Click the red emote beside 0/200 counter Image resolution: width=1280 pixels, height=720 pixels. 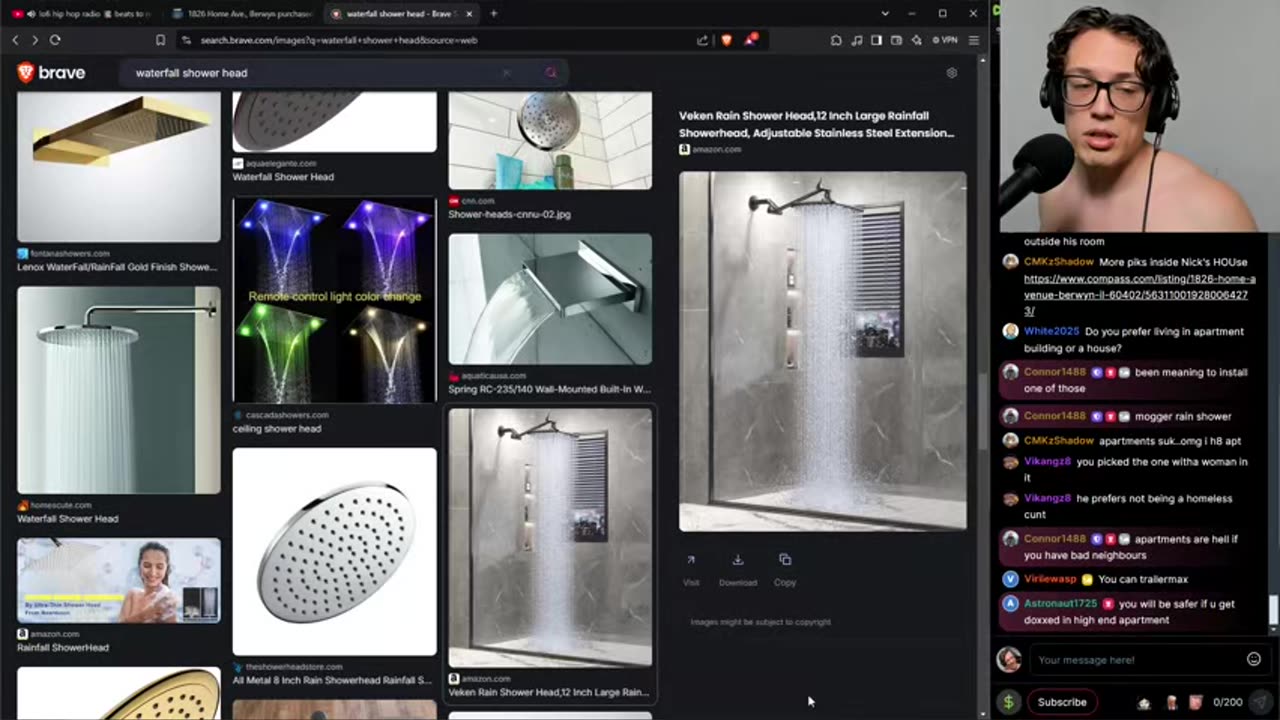coord(1196,703)
